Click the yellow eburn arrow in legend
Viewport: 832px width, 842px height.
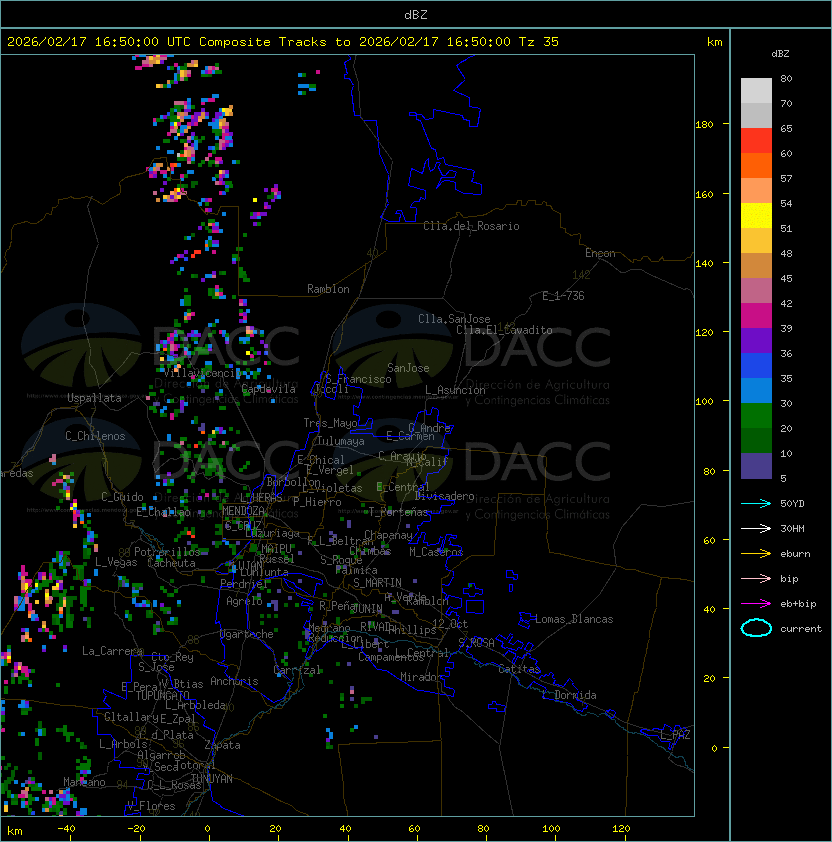756,554
